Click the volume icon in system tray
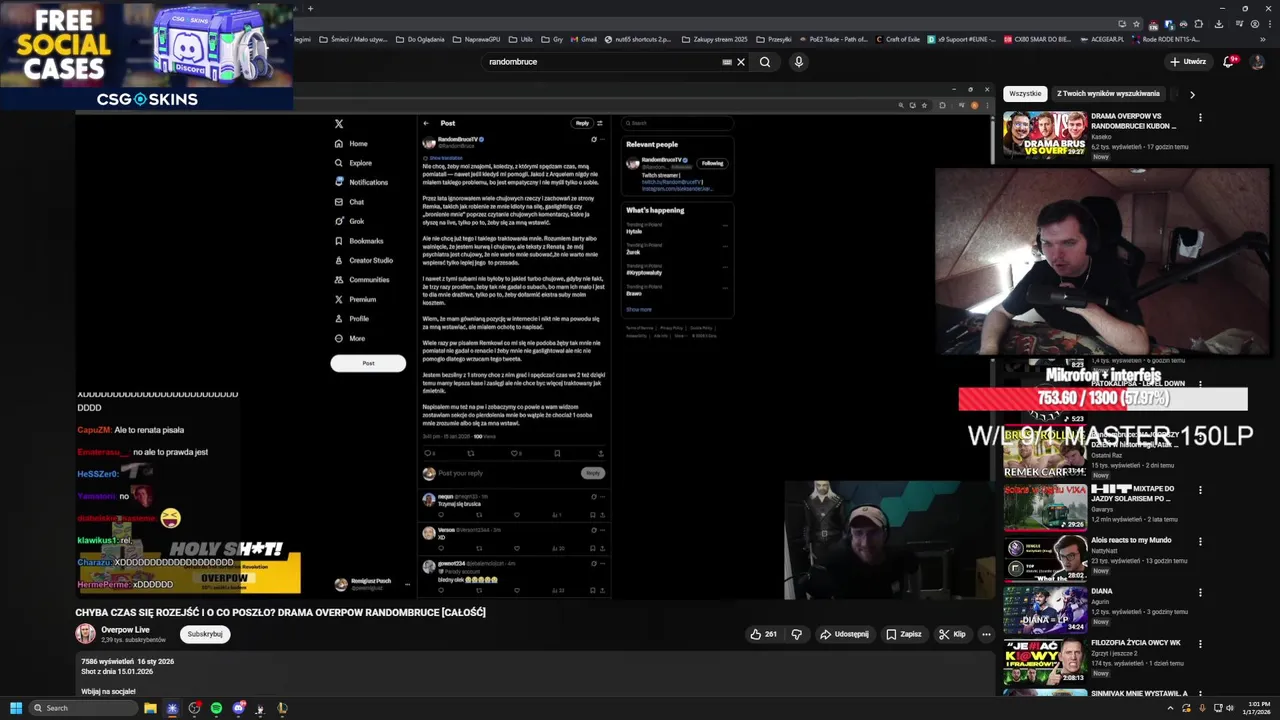The image size is (1280, 720). (1229, 708)
